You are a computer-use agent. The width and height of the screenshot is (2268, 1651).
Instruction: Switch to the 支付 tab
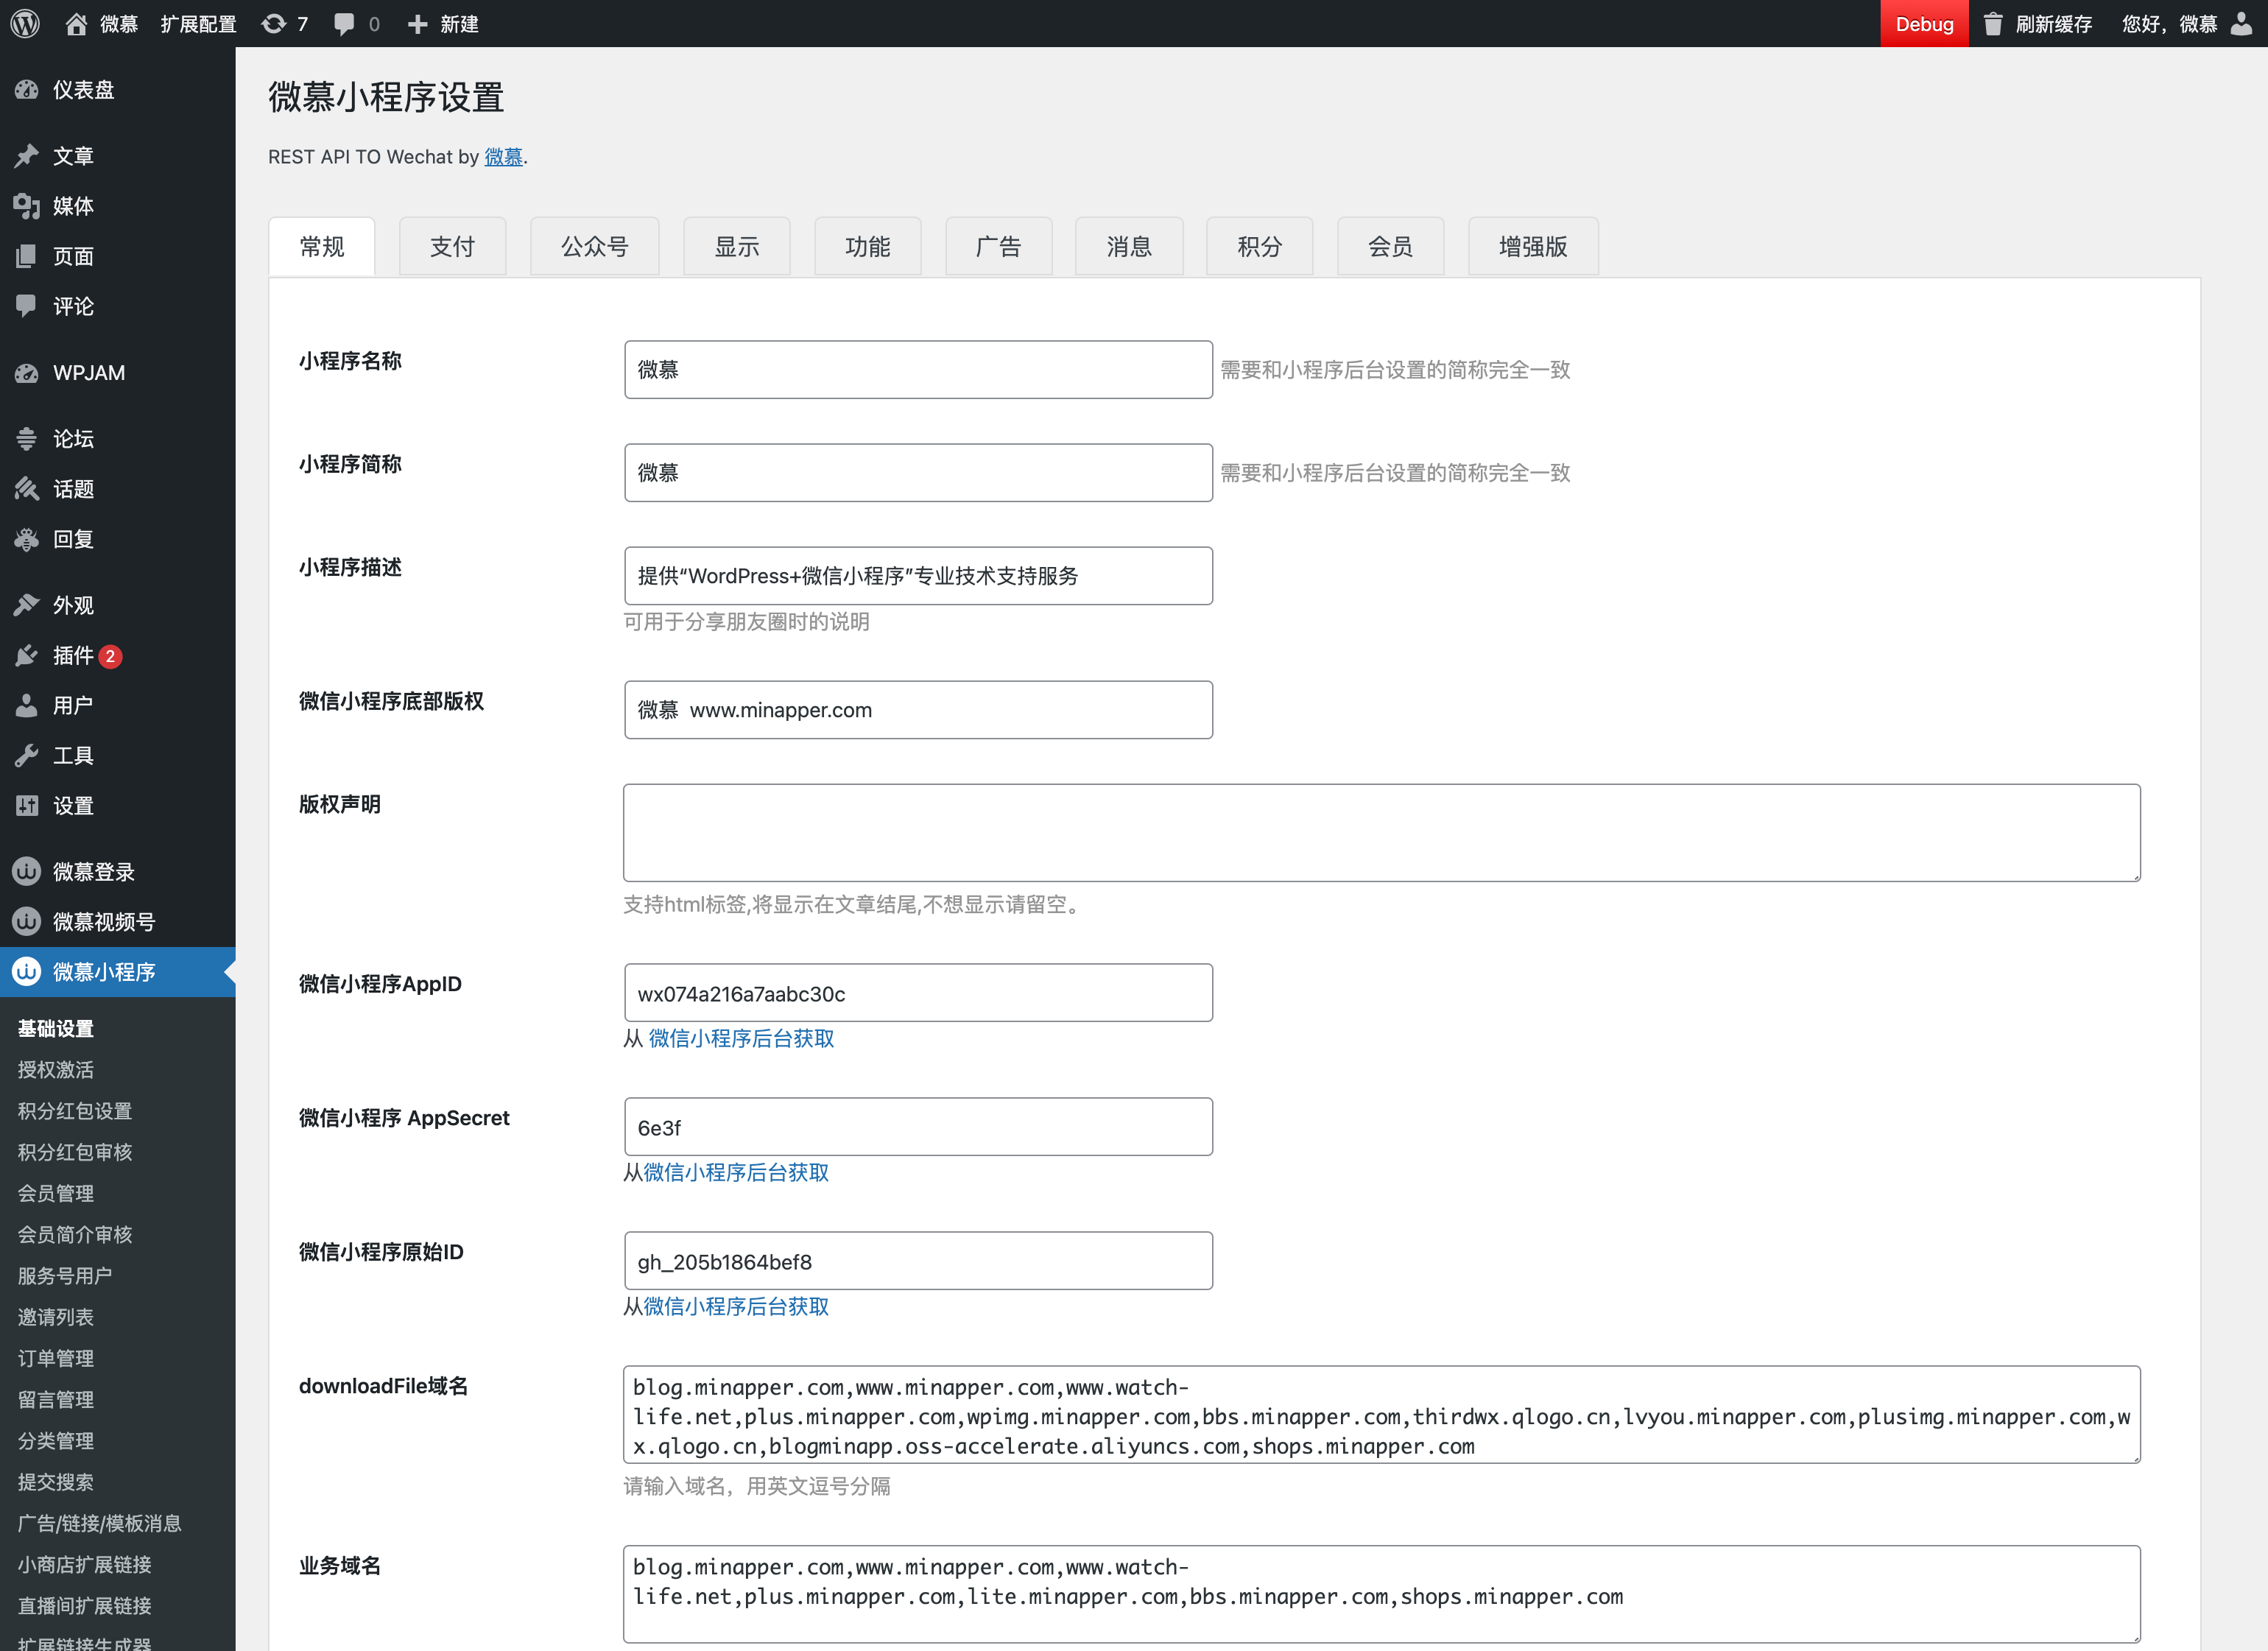(x=452, y=246)
